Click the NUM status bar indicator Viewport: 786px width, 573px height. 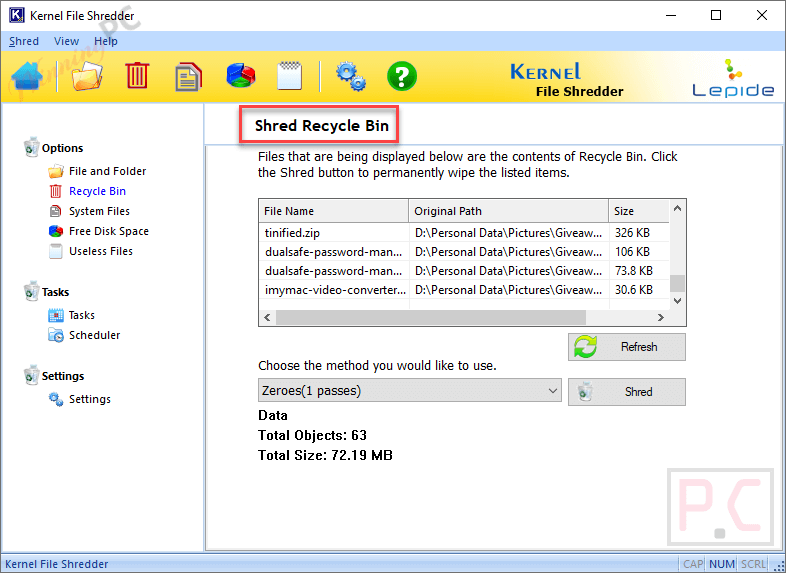tap(722, 564)
